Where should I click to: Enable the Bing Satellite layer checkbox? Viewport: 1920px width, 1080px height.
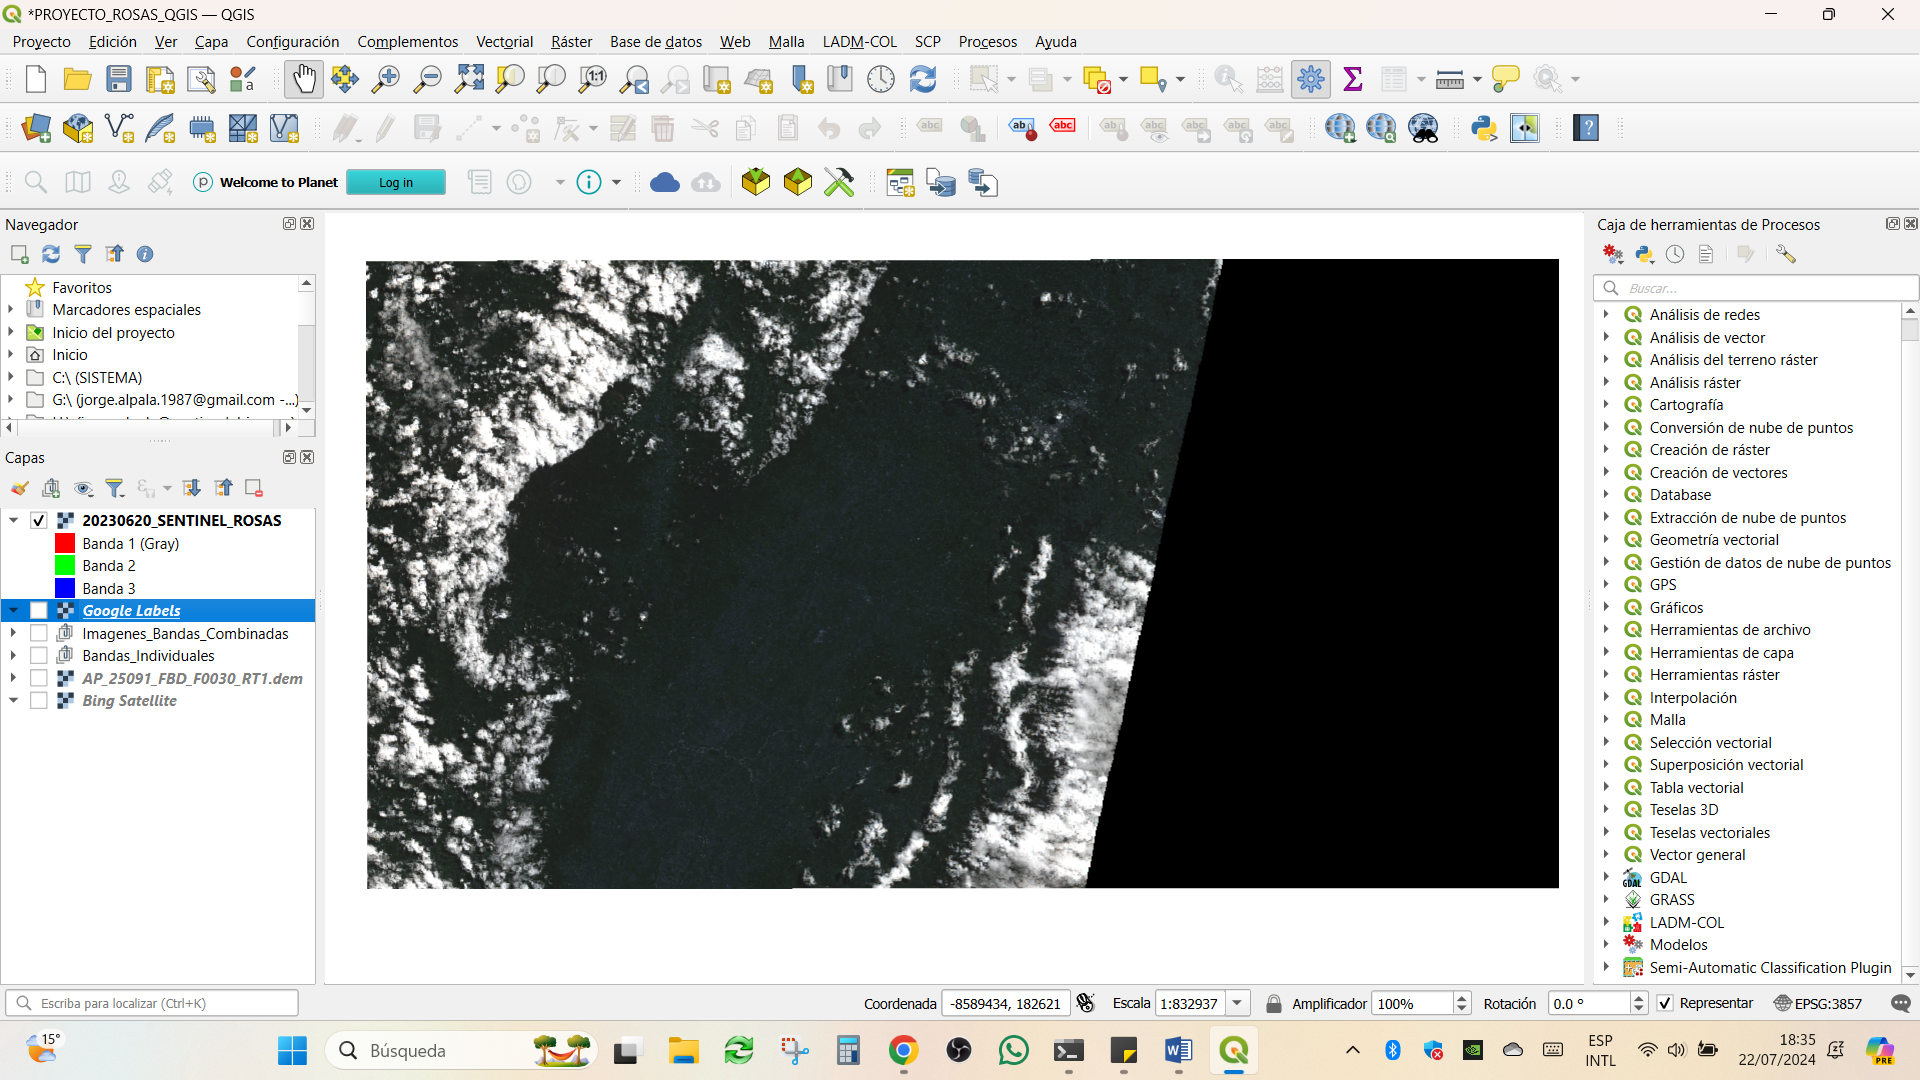click(39, 701)
